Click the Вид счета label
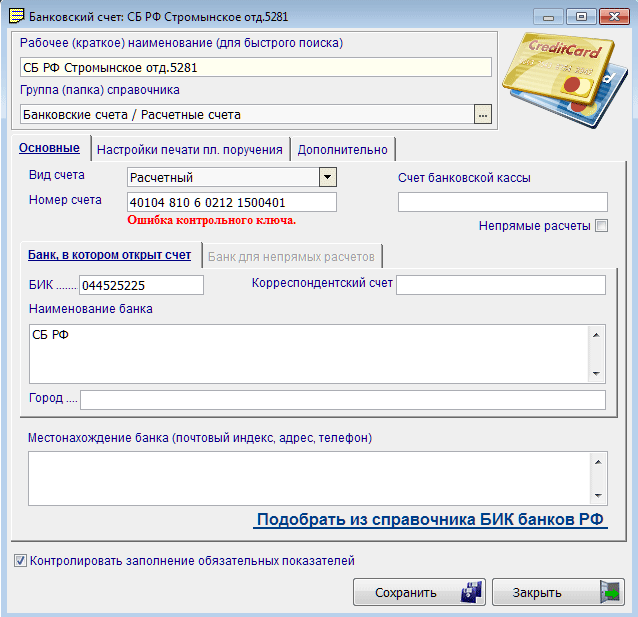The height and width of the screenshot is (617, 638). coord(57,175)
